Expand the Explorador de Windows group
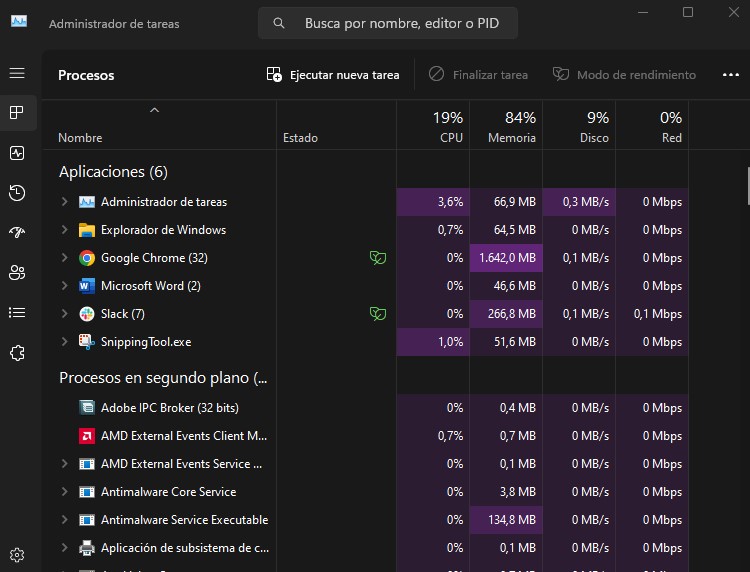The height and width of the screenshot is (572, 750). pos(65,230)
